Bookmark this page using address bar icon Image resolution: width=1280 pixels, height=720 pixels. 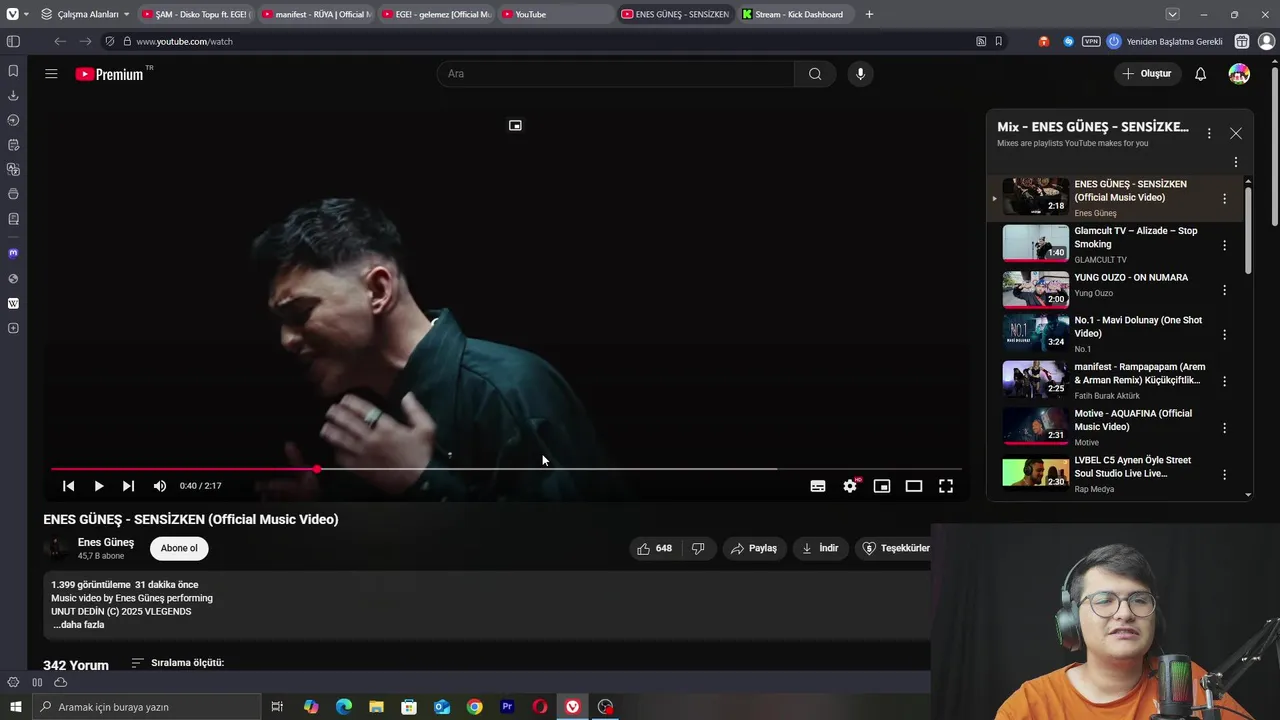(x=998, y=41)
